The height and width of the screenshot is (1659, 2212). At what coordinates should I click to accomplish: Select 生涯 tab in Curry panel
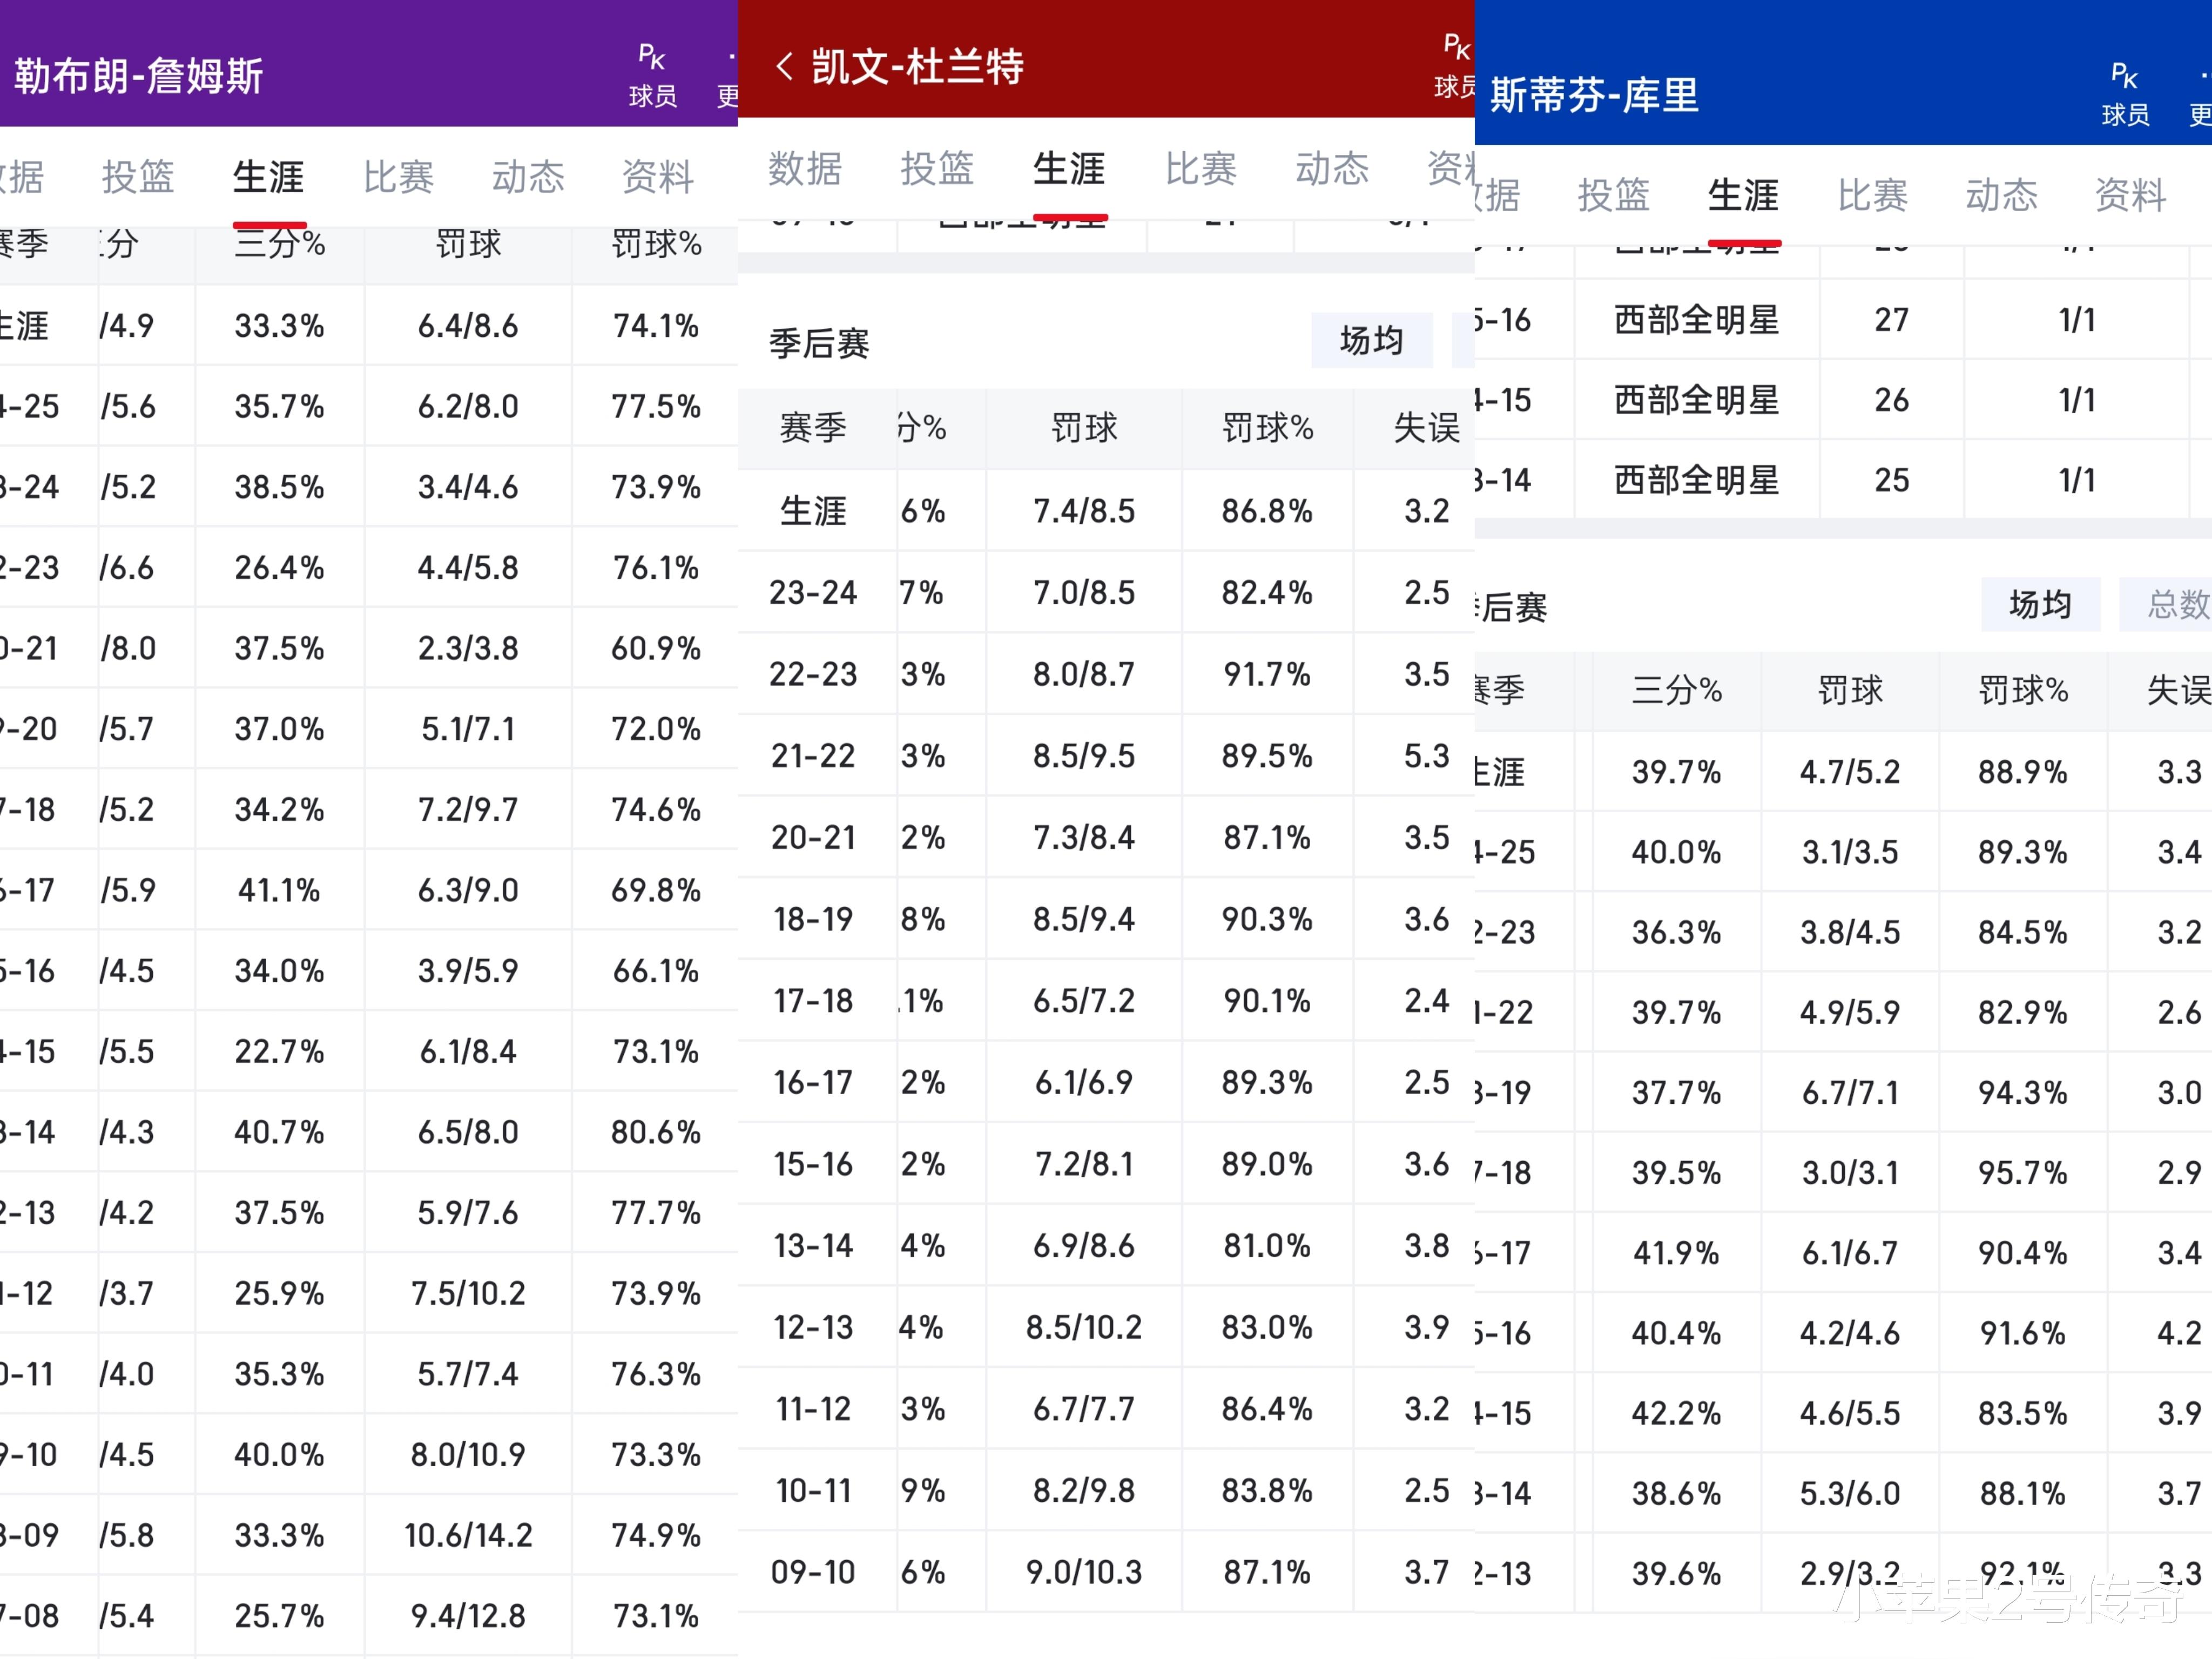click(x=1743, y=195)
